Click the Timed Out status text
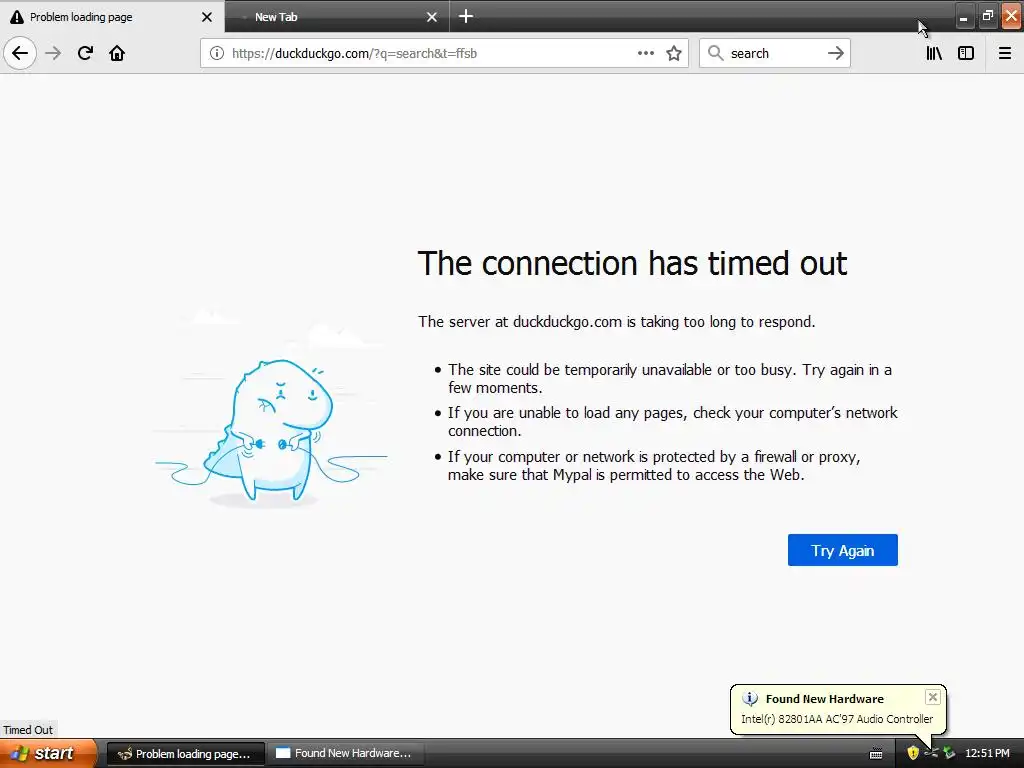1024x768 pixels. pos(28,729)
